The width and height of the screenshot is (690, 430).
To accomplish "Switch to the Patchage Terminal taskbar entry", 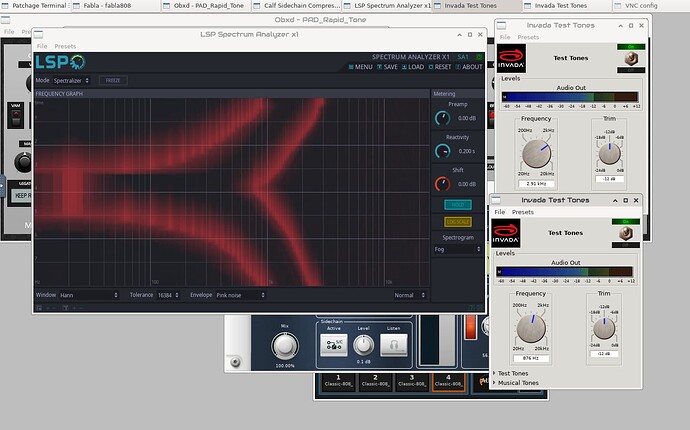I will (35, 6).
